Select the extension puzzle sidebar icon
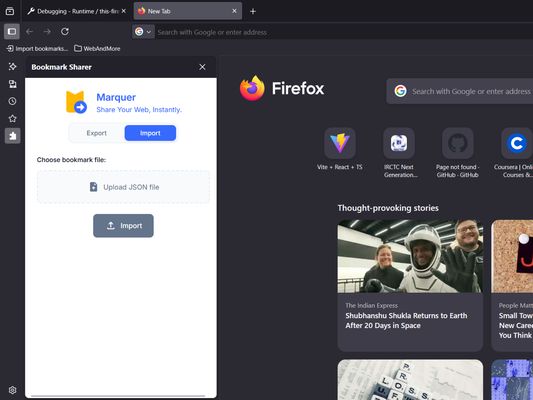The image size is (533, 400). pos(13,136)
